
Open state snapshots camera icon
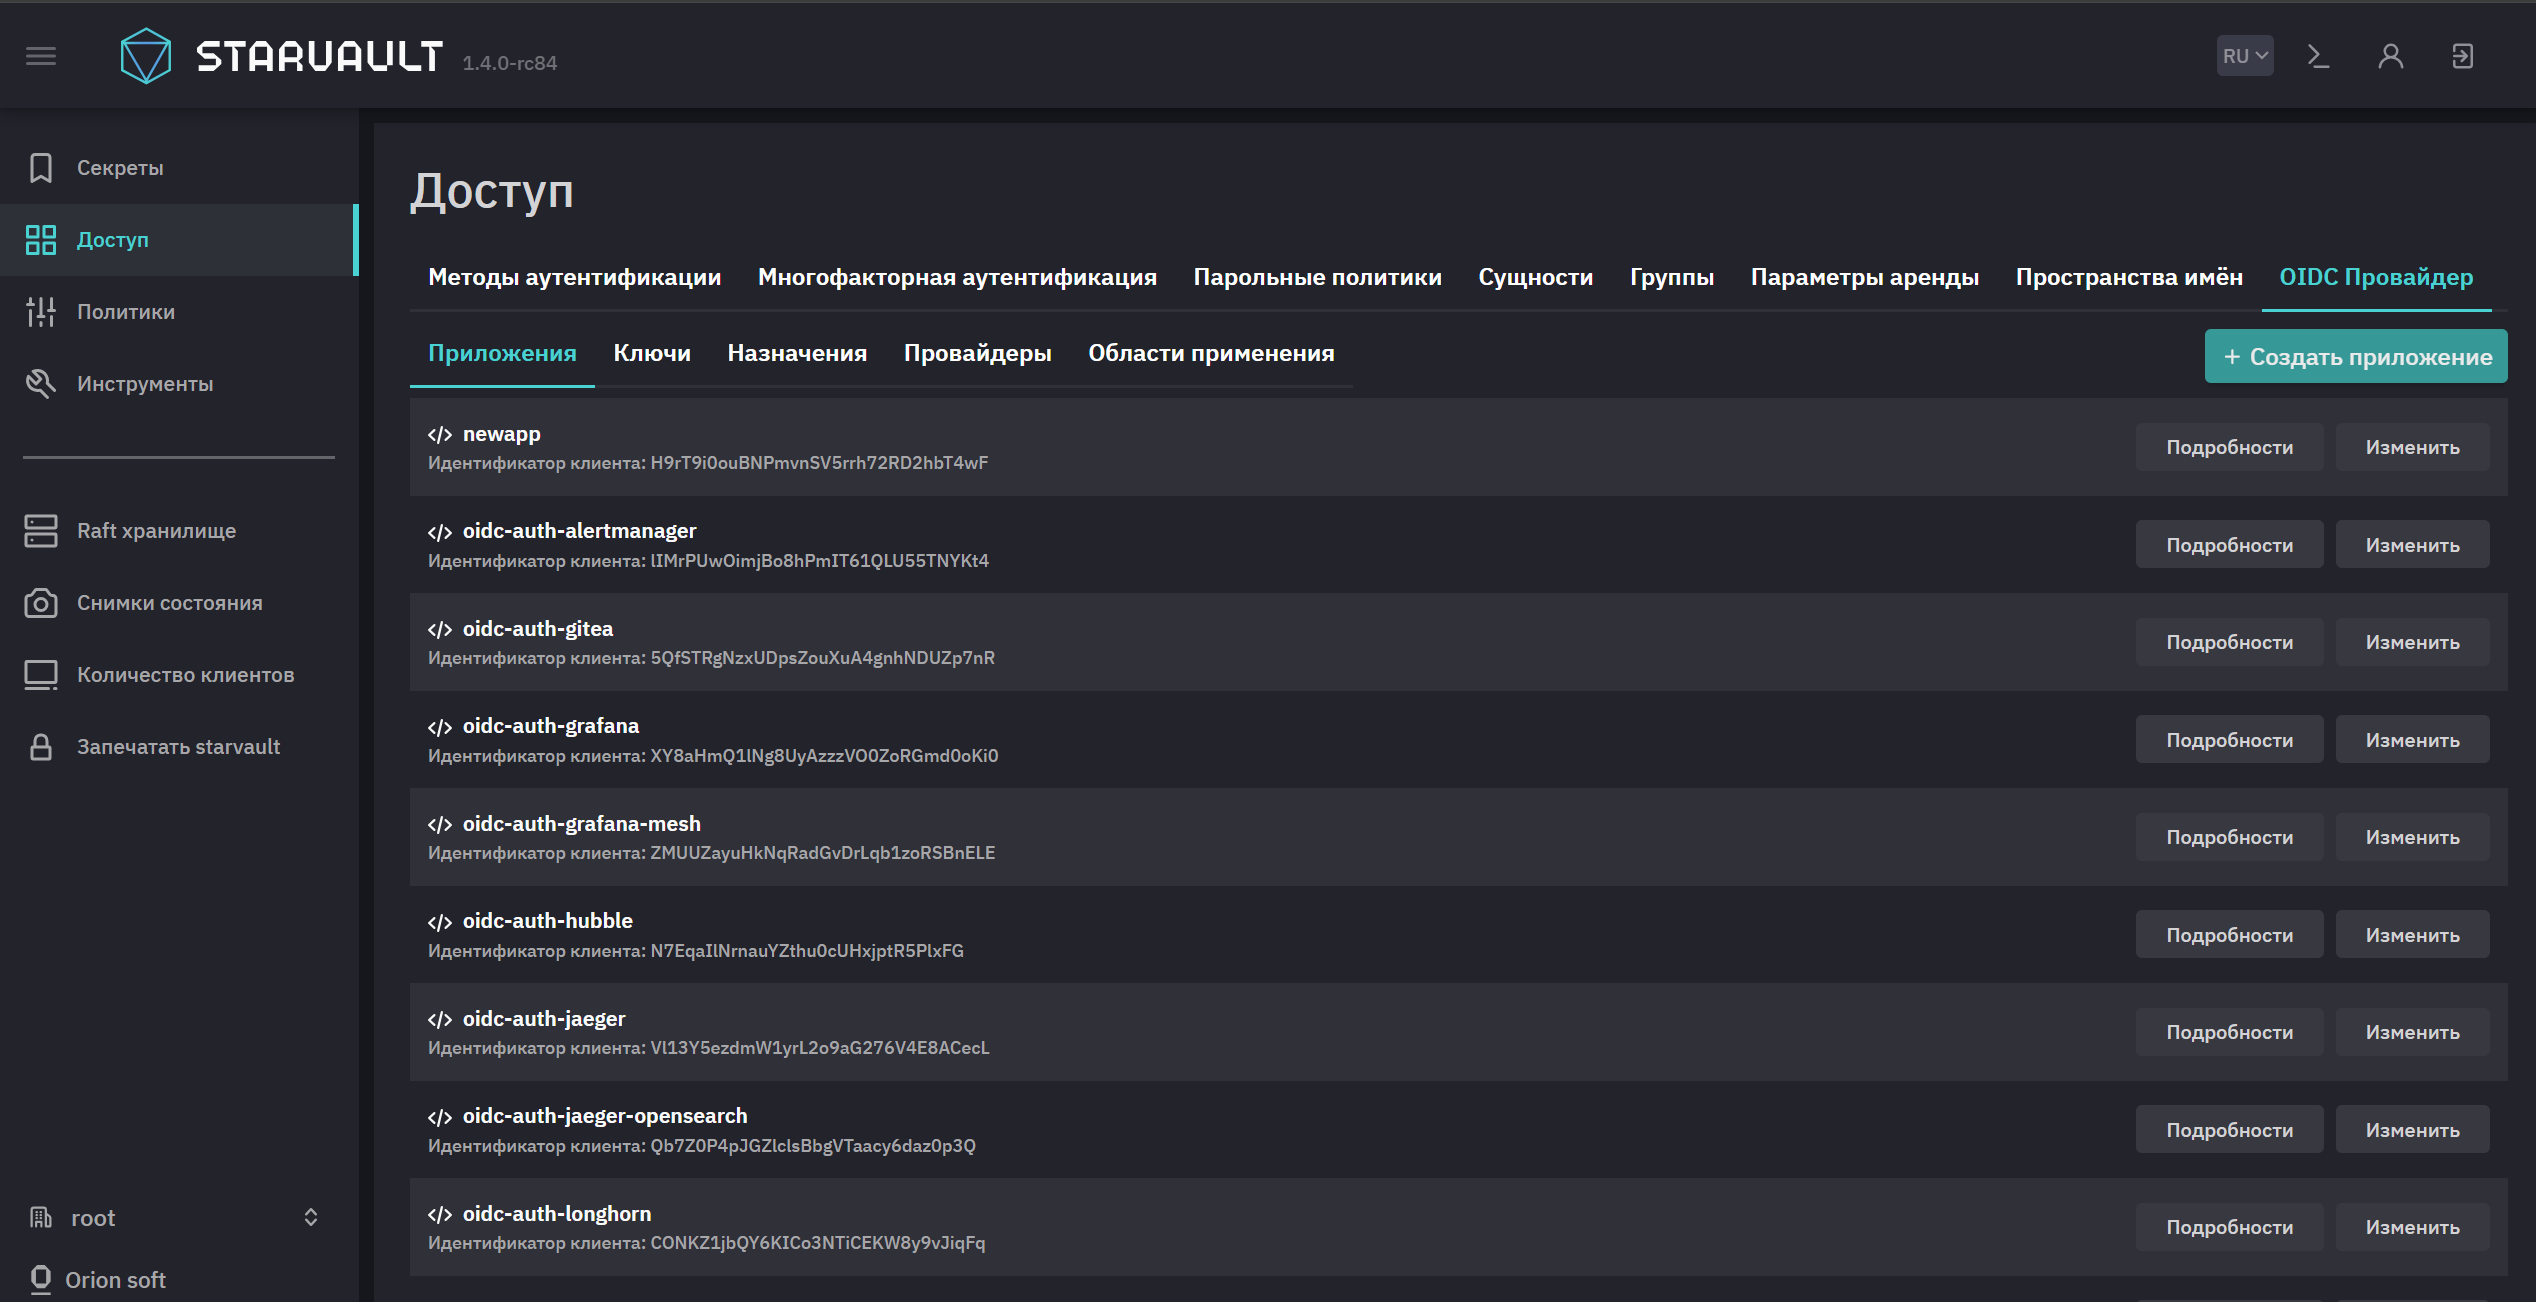coord(41,603)
